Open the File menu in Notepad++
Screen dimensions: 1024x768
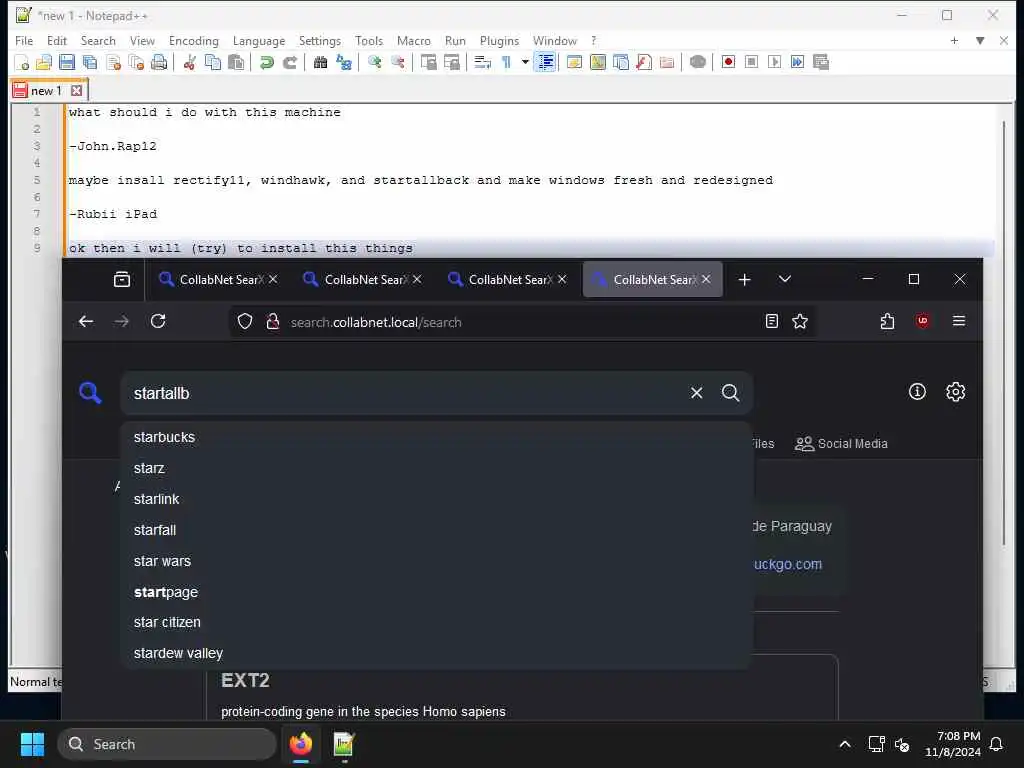[x=24, y=40]
